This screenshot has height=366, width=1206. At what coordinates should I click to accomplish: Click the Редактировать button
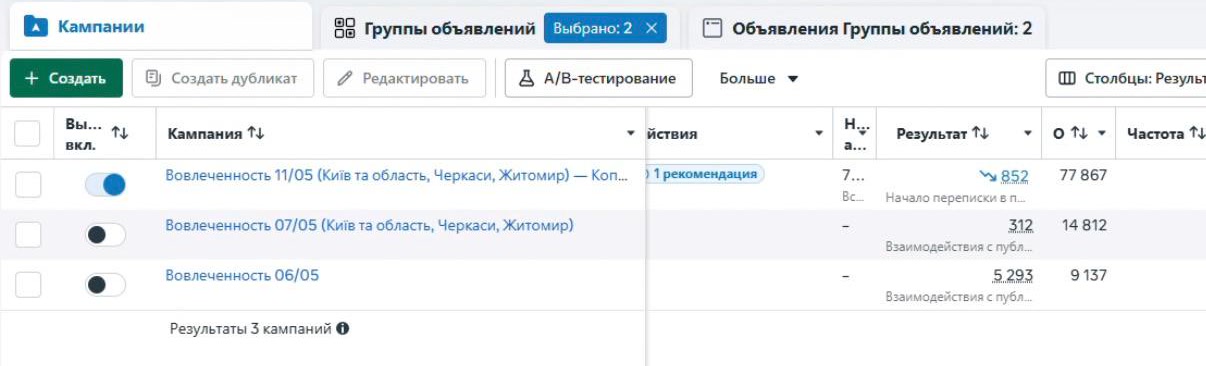click(x=404, y=78)
